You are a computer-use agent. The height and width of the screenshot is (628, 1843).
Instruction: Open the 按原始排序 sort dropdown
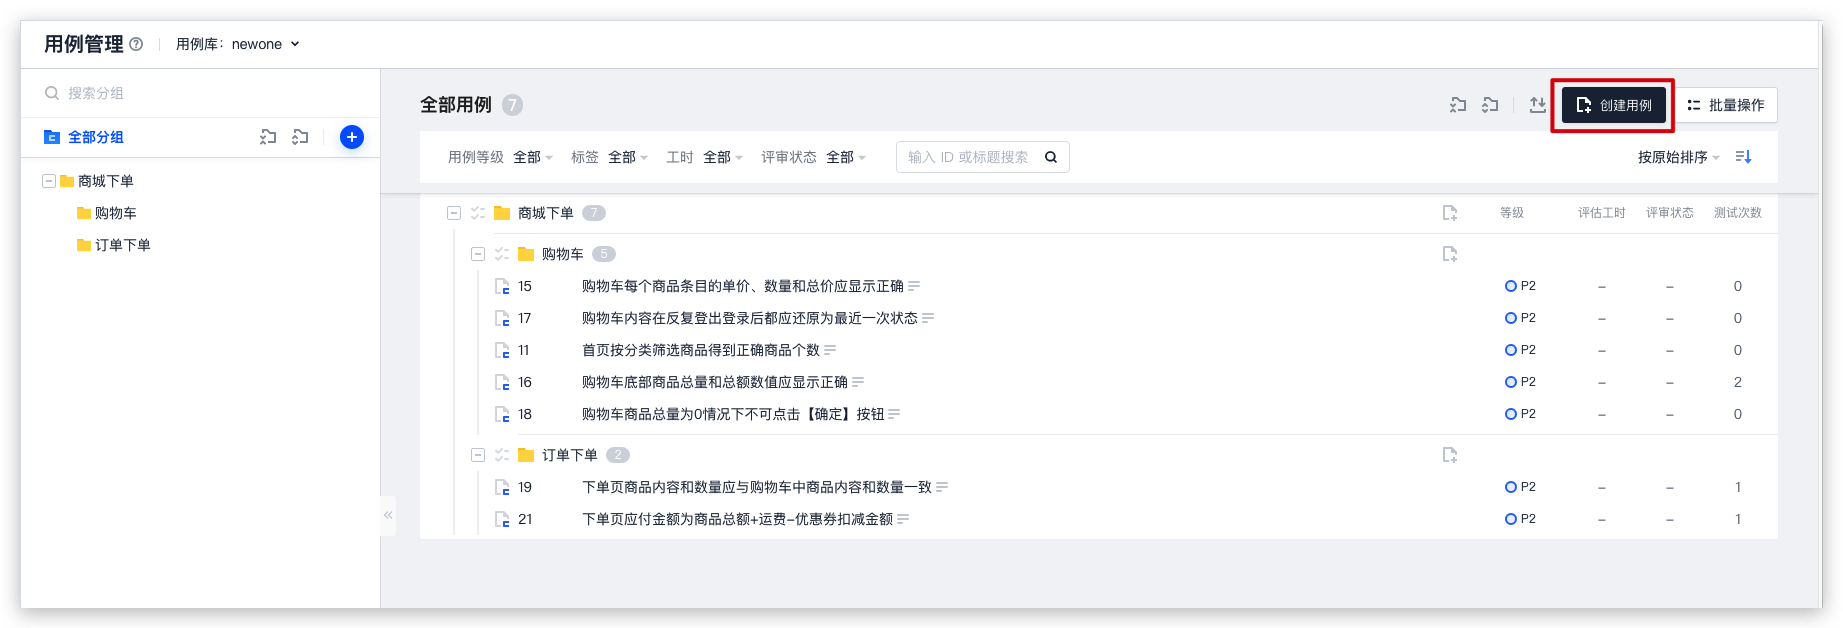tap(1679, 157)
